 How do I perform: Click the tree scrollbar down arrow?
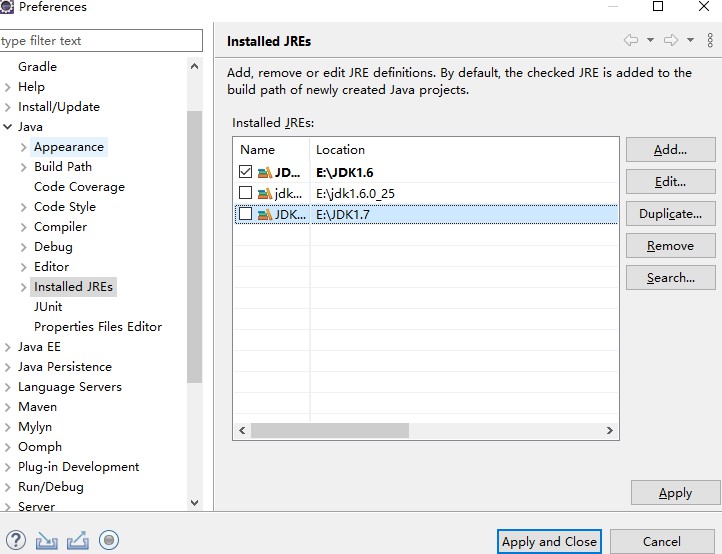click(x=194, y=502)
